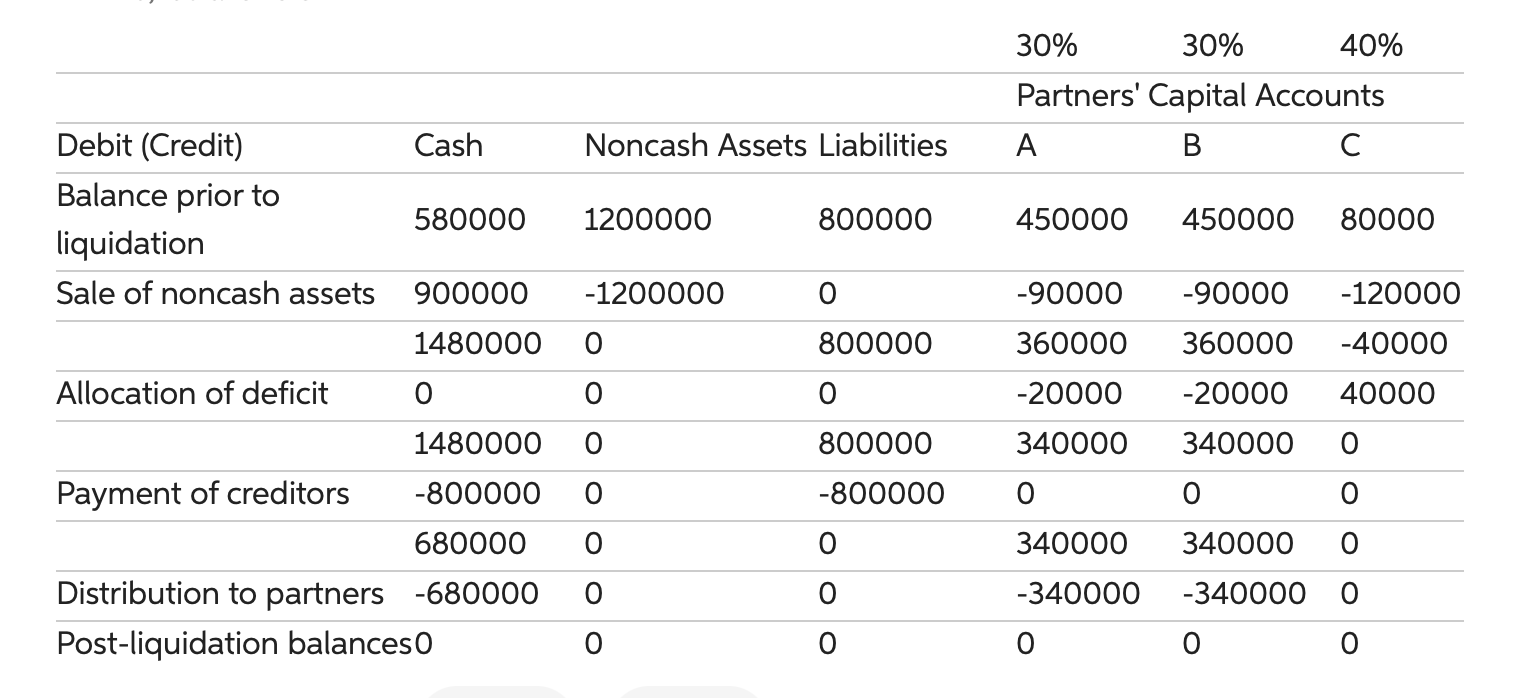The image size is (1524, 698).
Task: Click the "-1200000" noncash assets entry
Action: click(x=654, y=294)
